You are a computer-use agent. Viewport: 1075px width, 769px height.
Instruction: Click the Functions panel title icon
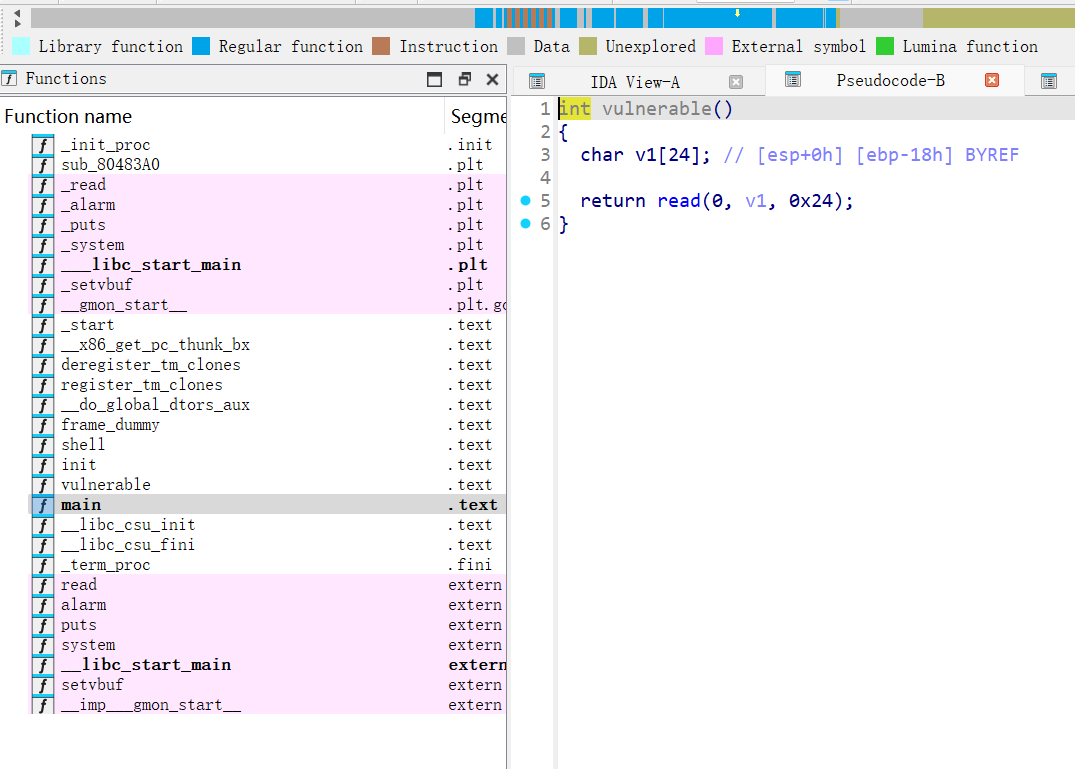pyautogui.click(x=10, y=79)
